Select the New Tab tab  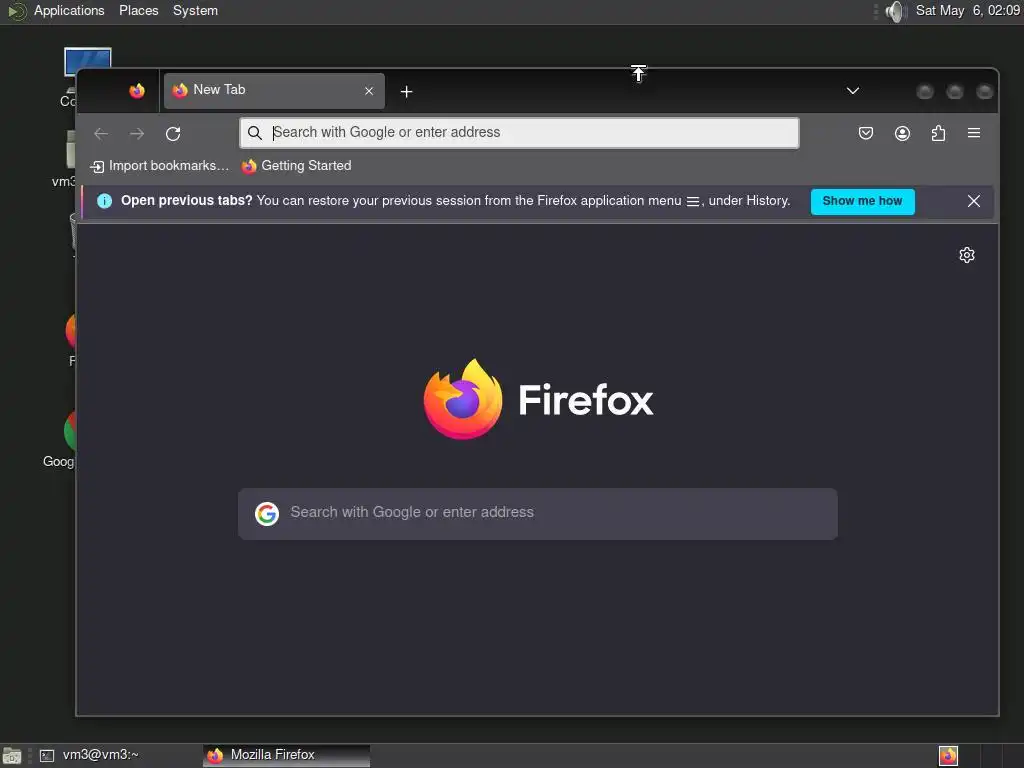click(274, 91)
